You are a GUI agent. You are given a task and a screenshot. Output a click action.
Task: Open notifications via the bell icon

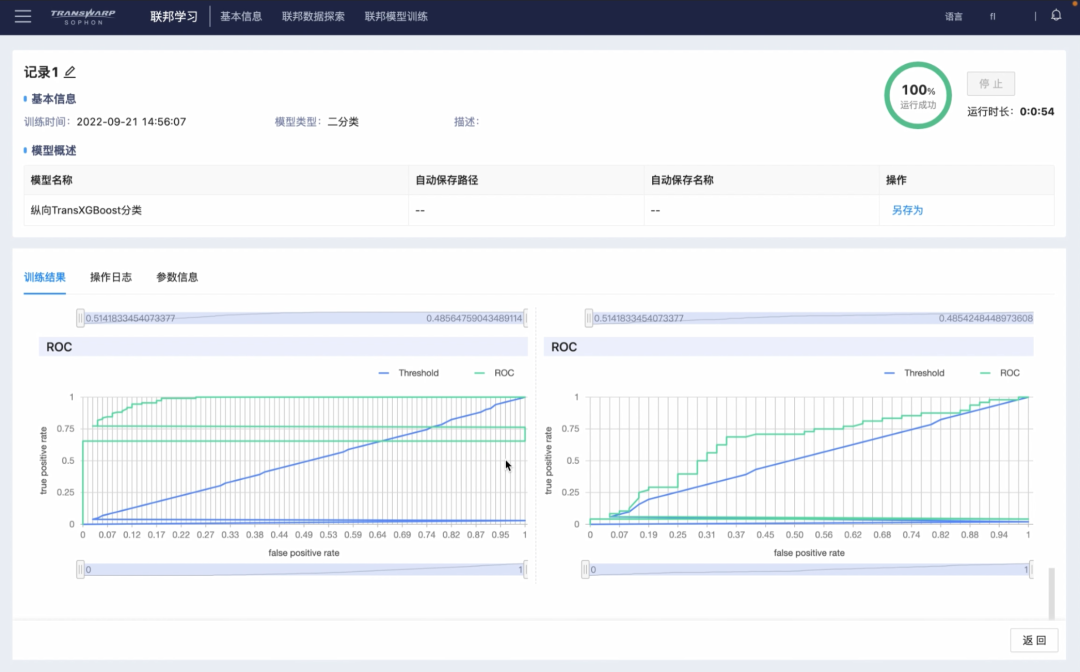point(1056,15)
